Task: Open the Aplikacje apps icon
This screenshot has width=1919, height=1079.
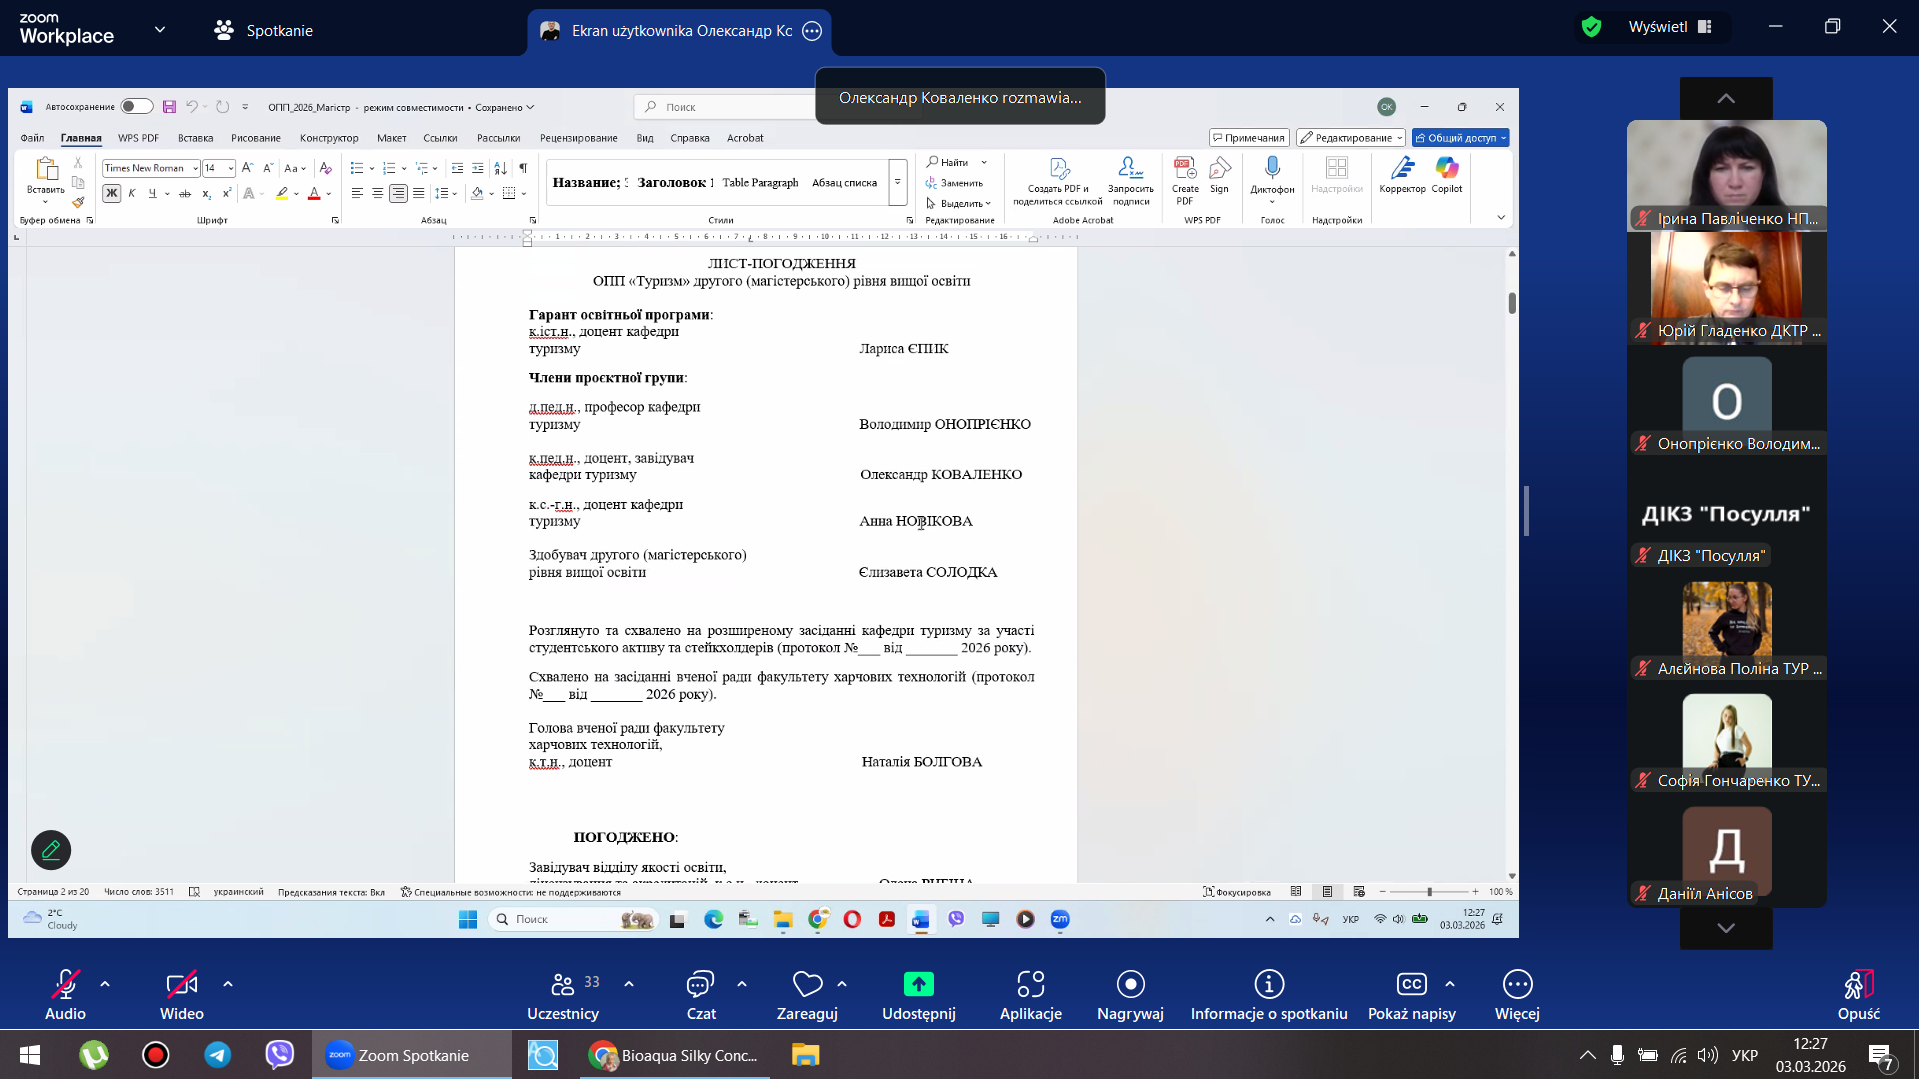Action: (x=1030, y=986)
